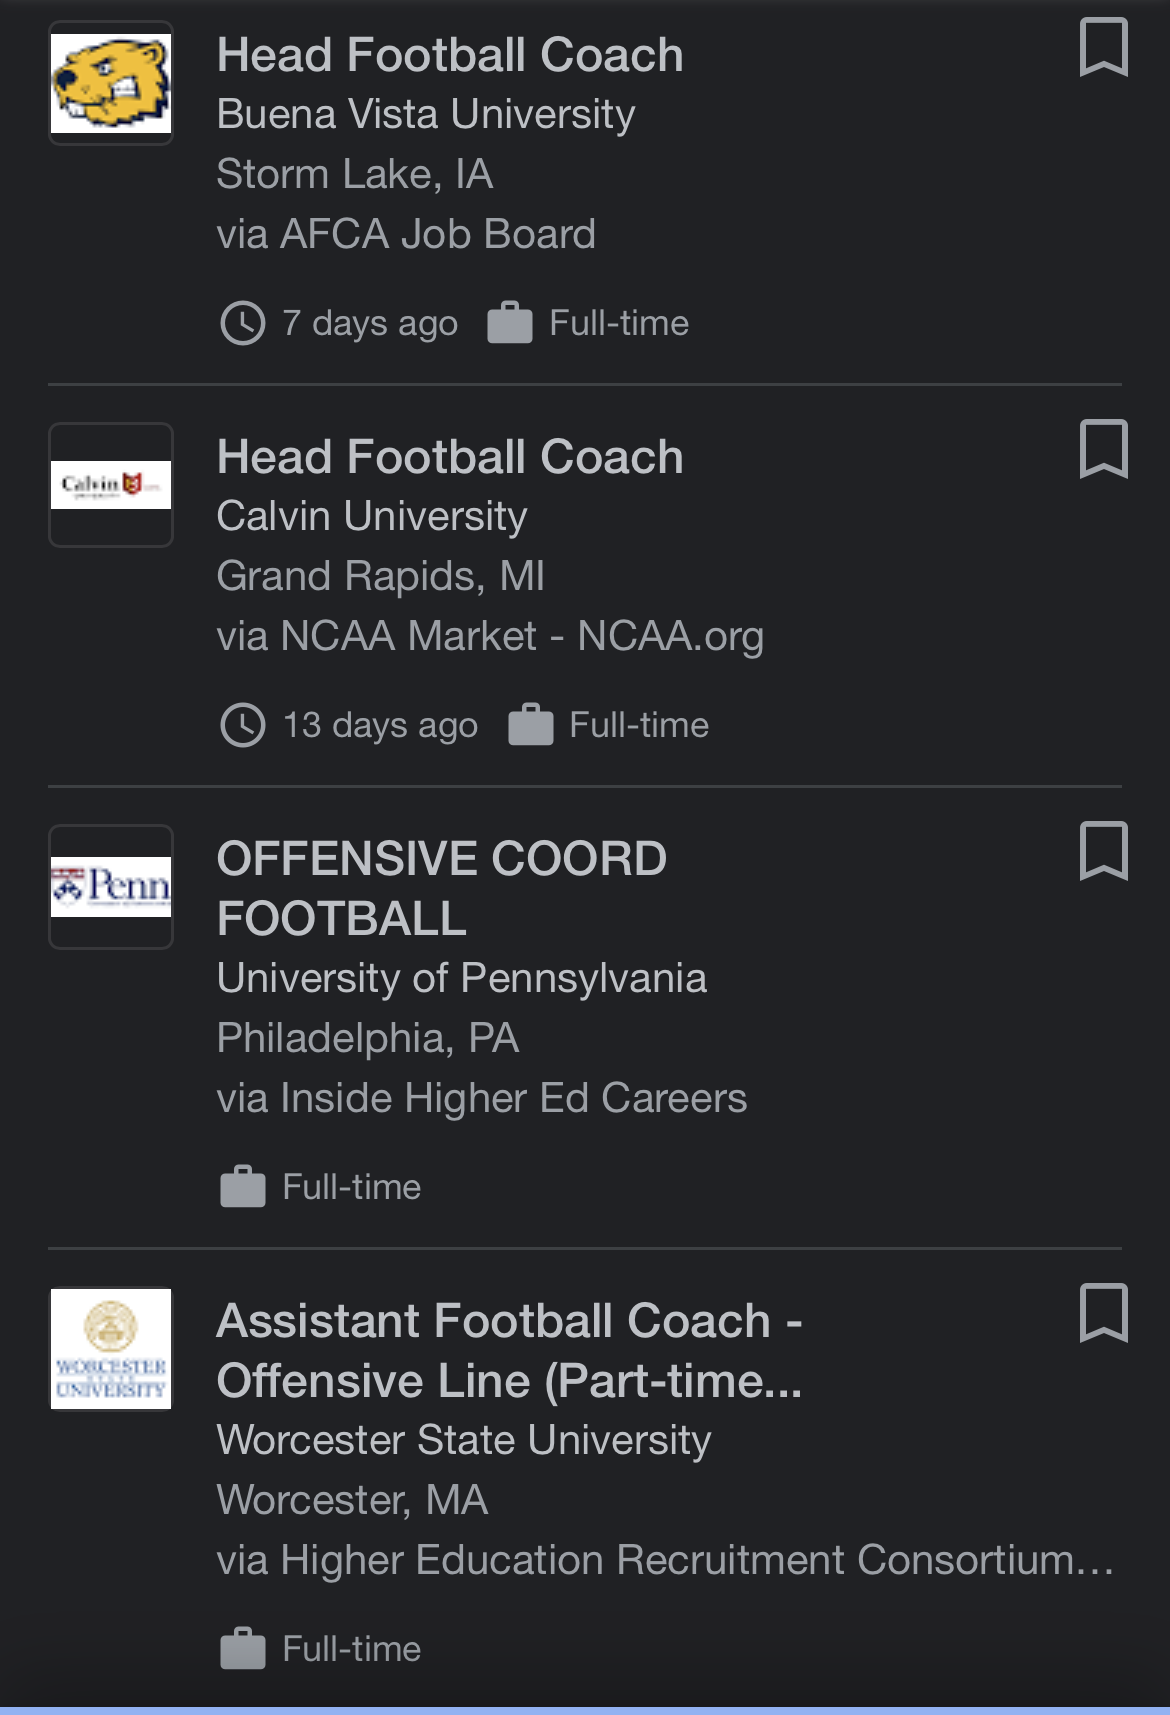Click the Calvin University logo thumbnail
The width and height of the screenshot is (1170, 1715).
point(111,485)
